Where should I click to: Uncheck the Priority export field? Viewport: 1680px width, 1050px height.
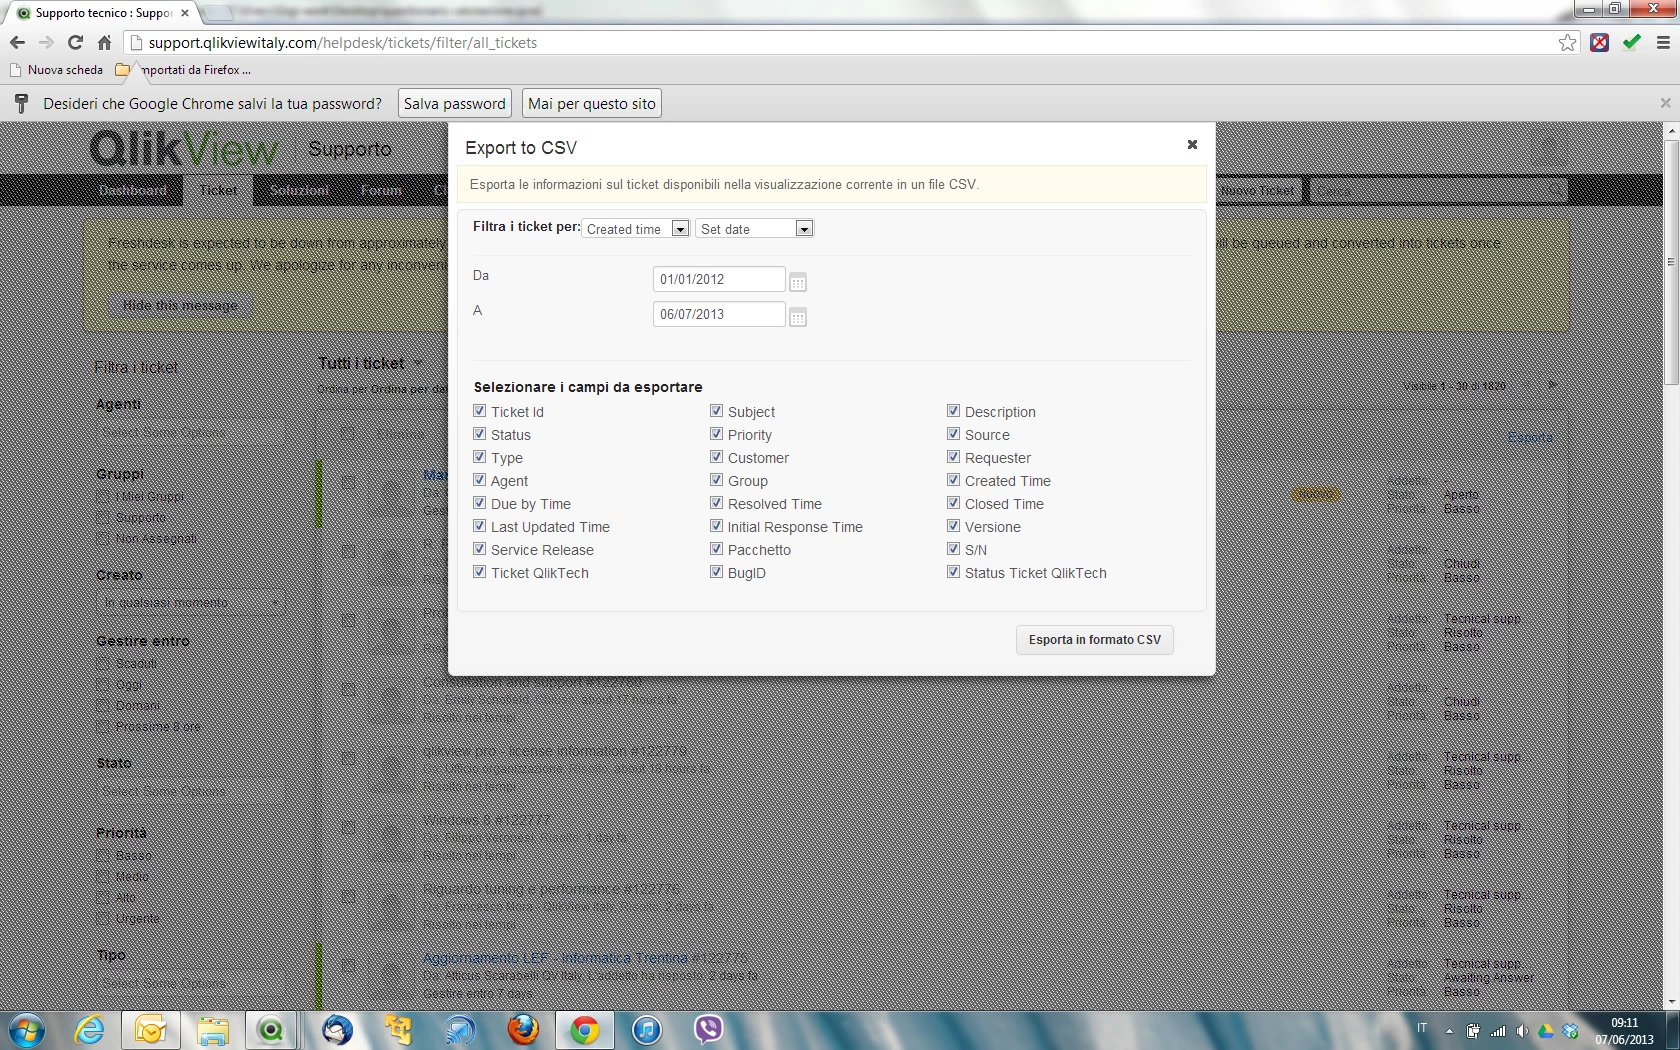(717, 434)
